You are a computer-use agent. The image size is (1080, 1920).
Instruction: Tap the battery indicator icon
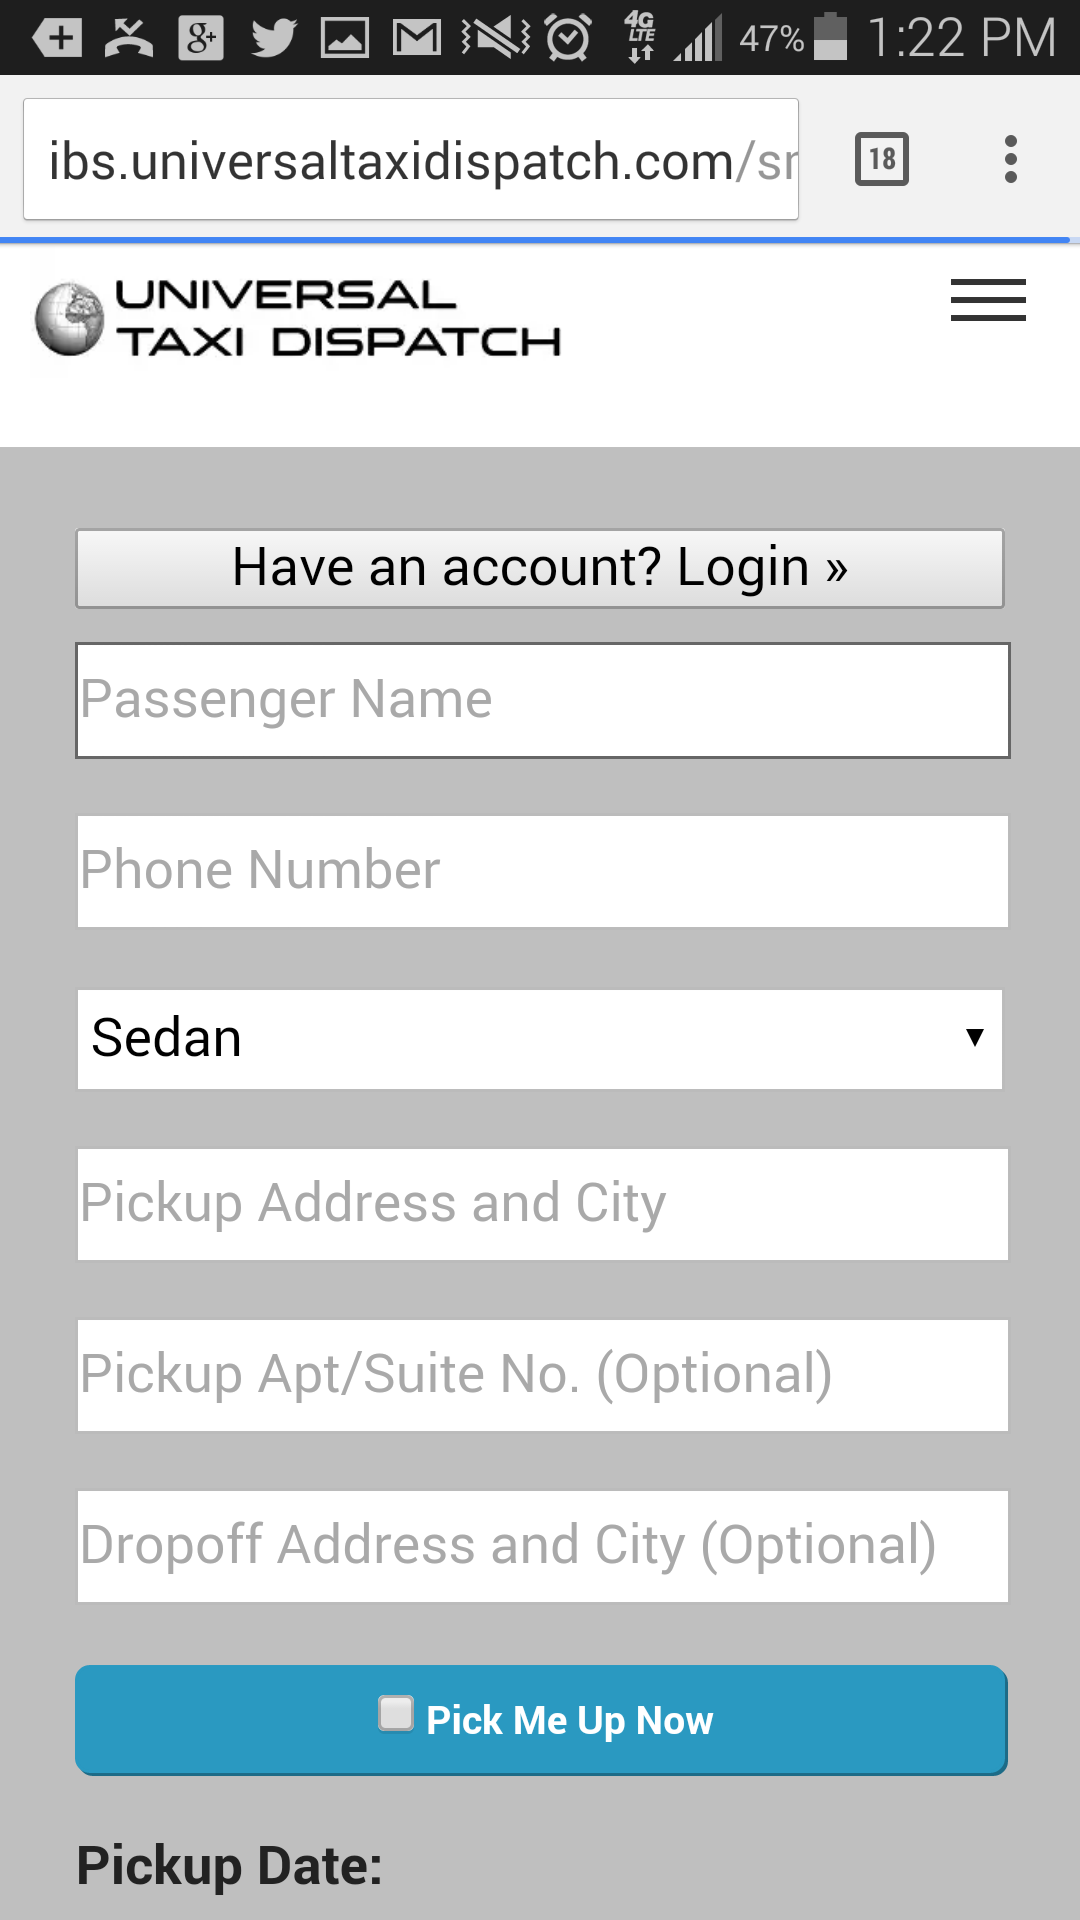[830, 38]
